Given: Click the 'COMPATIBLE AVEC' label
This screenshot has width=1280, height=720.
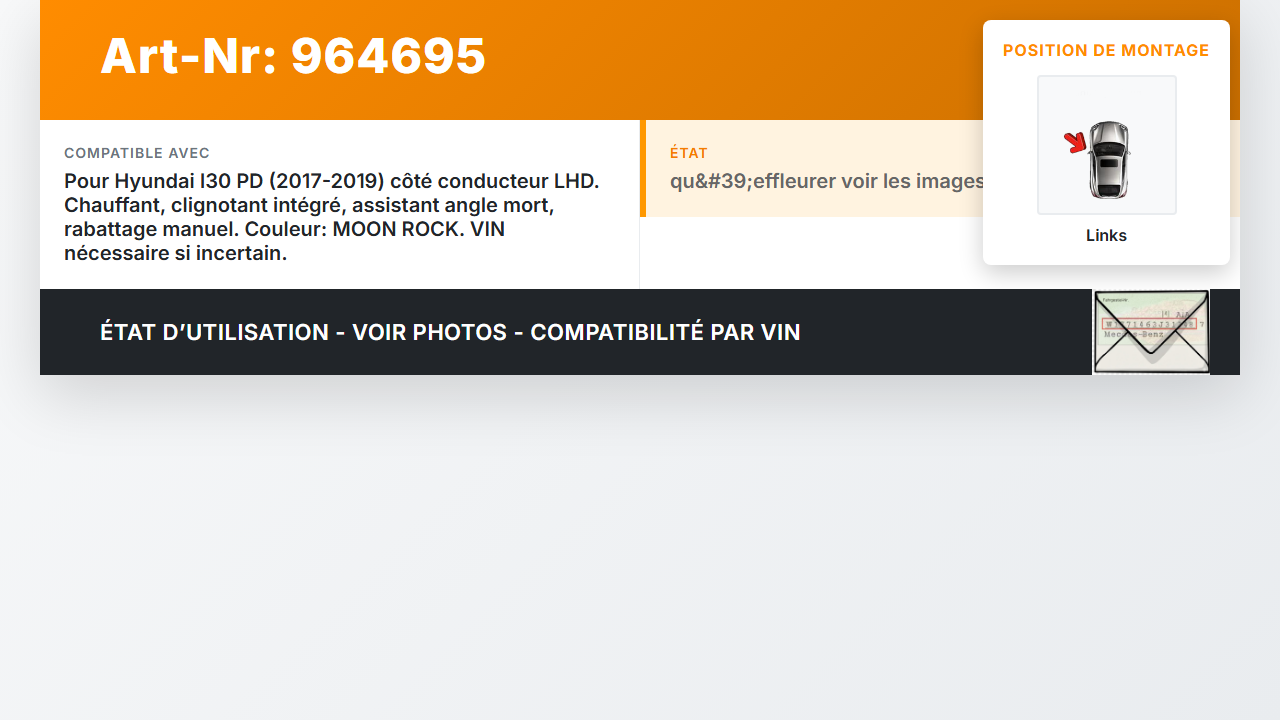Looking at the screenshot, I should pos(137,153).
